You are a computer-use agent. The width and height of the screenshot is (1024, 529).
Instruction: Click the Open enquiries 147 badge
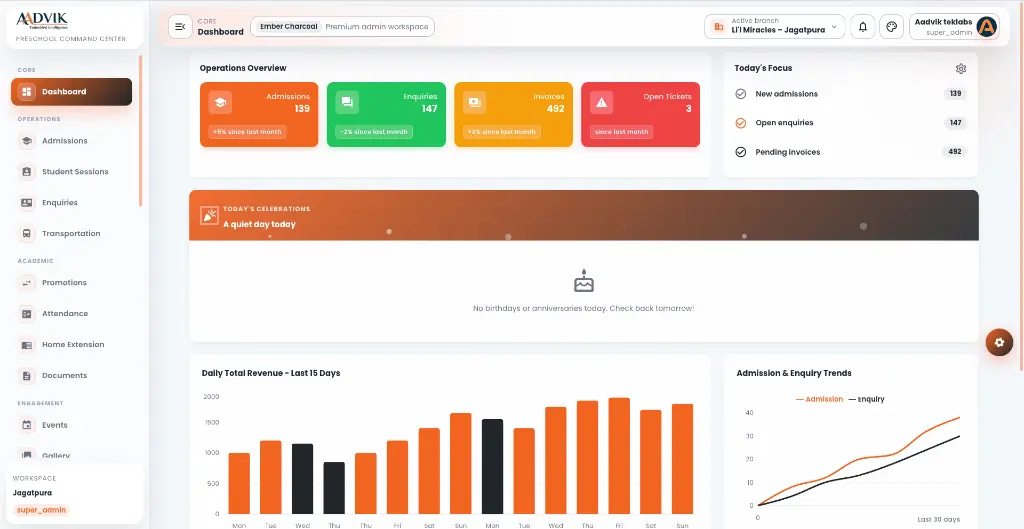[955, 123]
